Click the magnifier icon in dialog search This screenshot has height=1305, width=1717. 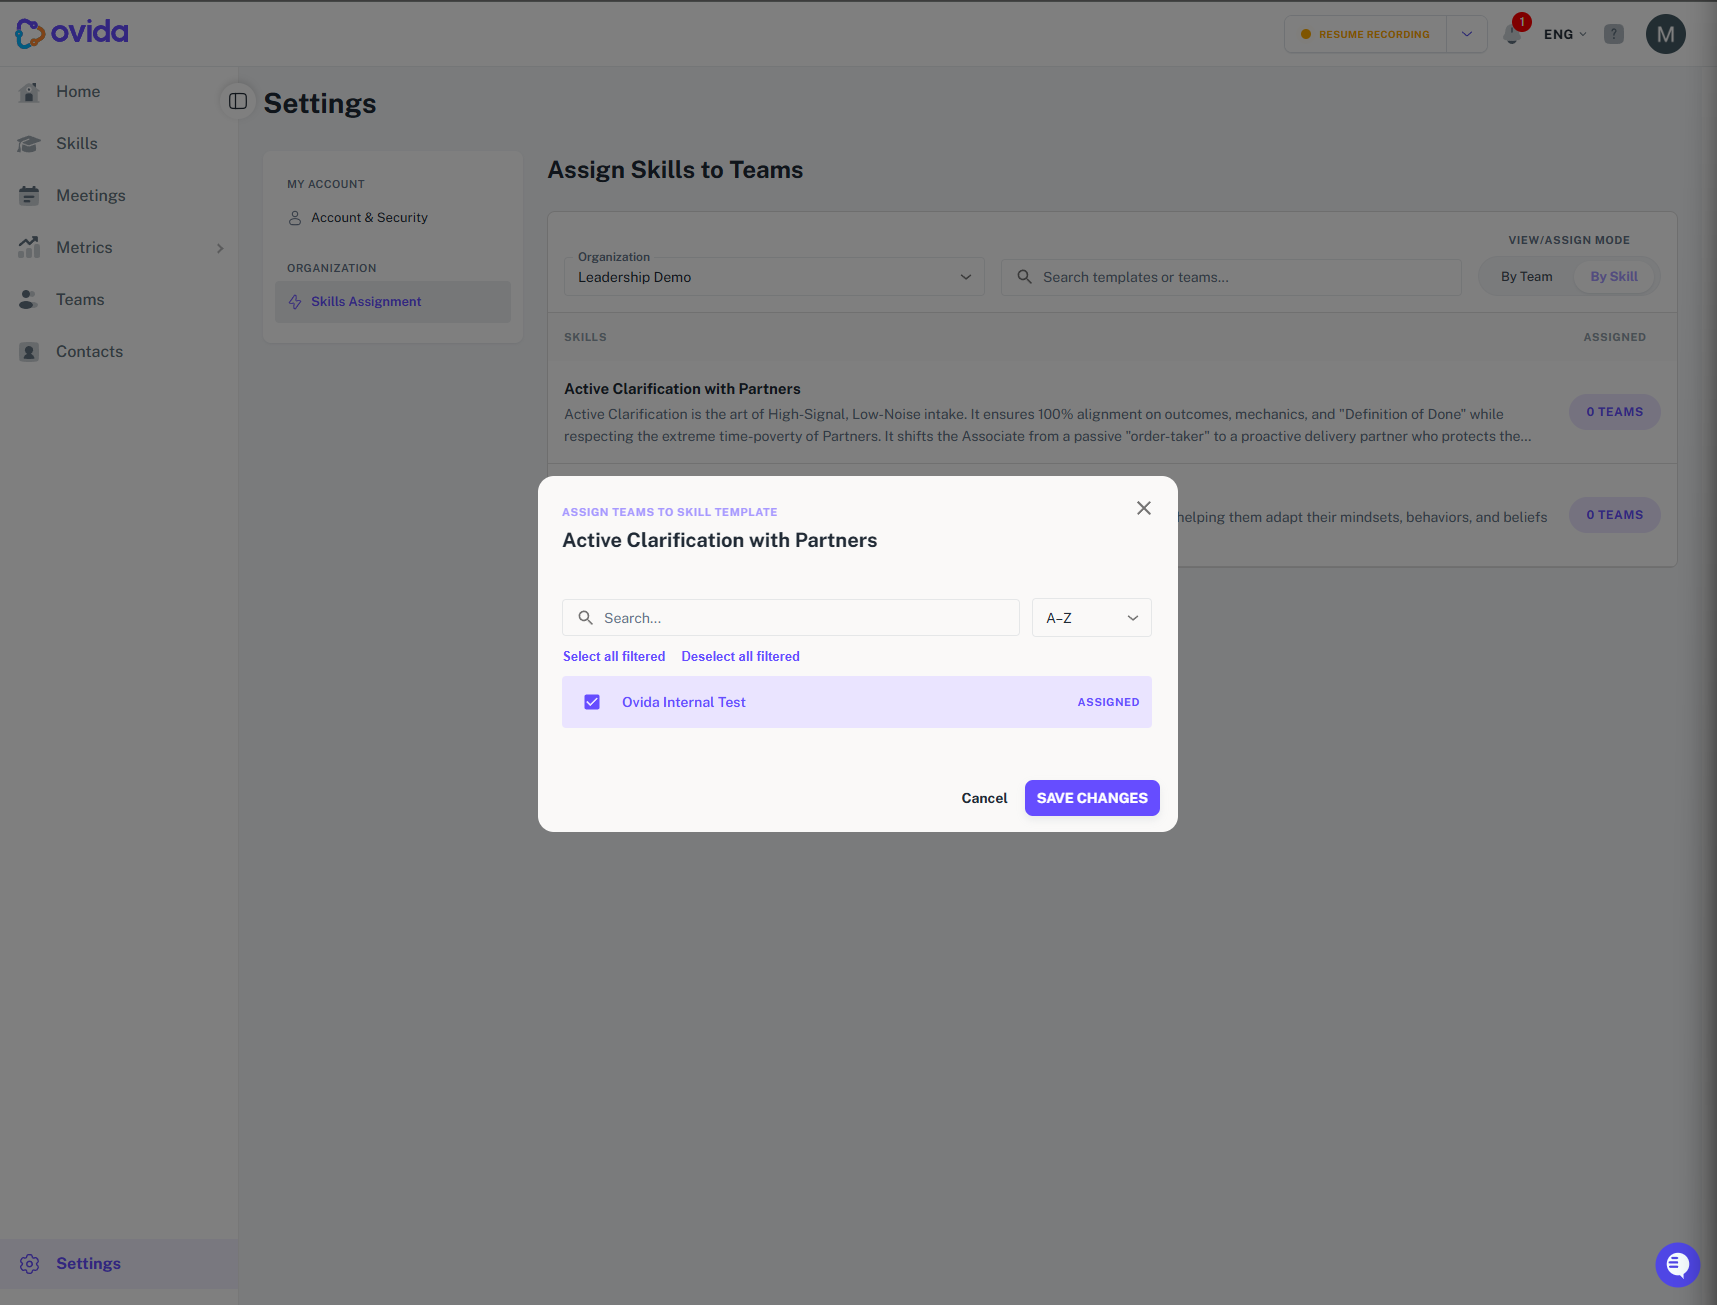coord(586,618)
